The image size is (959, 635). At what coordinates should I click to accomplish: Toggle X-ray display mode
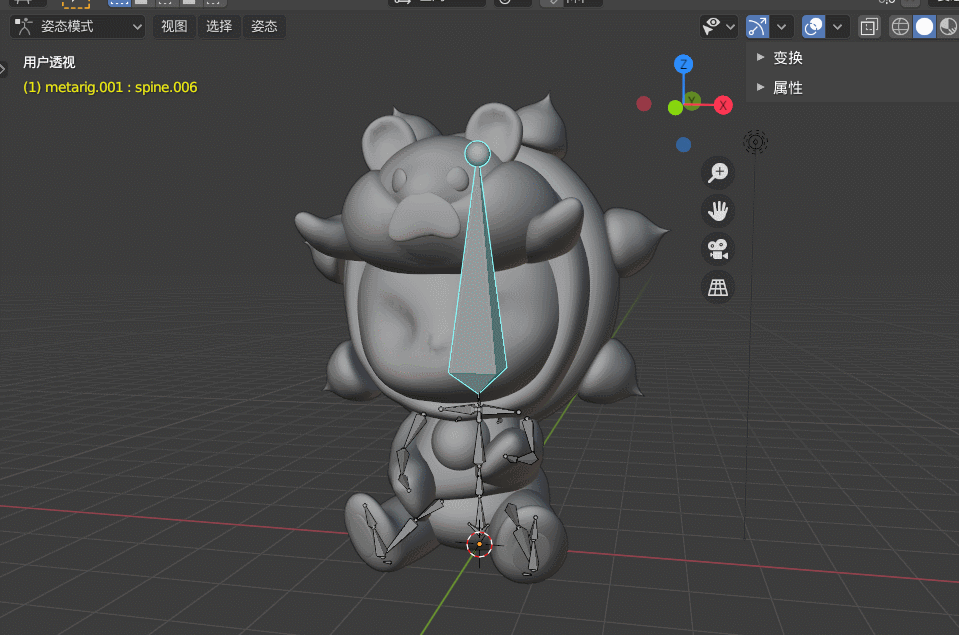tap(869, 26)
